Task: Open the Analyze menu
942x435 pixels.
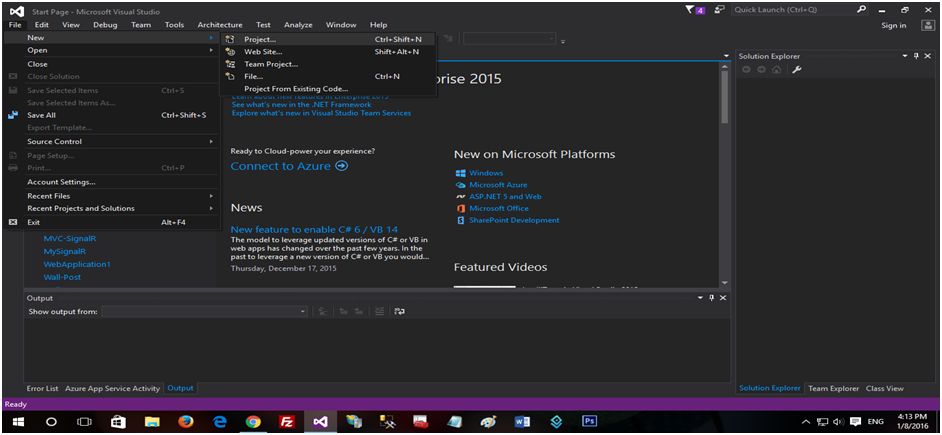Action: (x=298, y=25)
